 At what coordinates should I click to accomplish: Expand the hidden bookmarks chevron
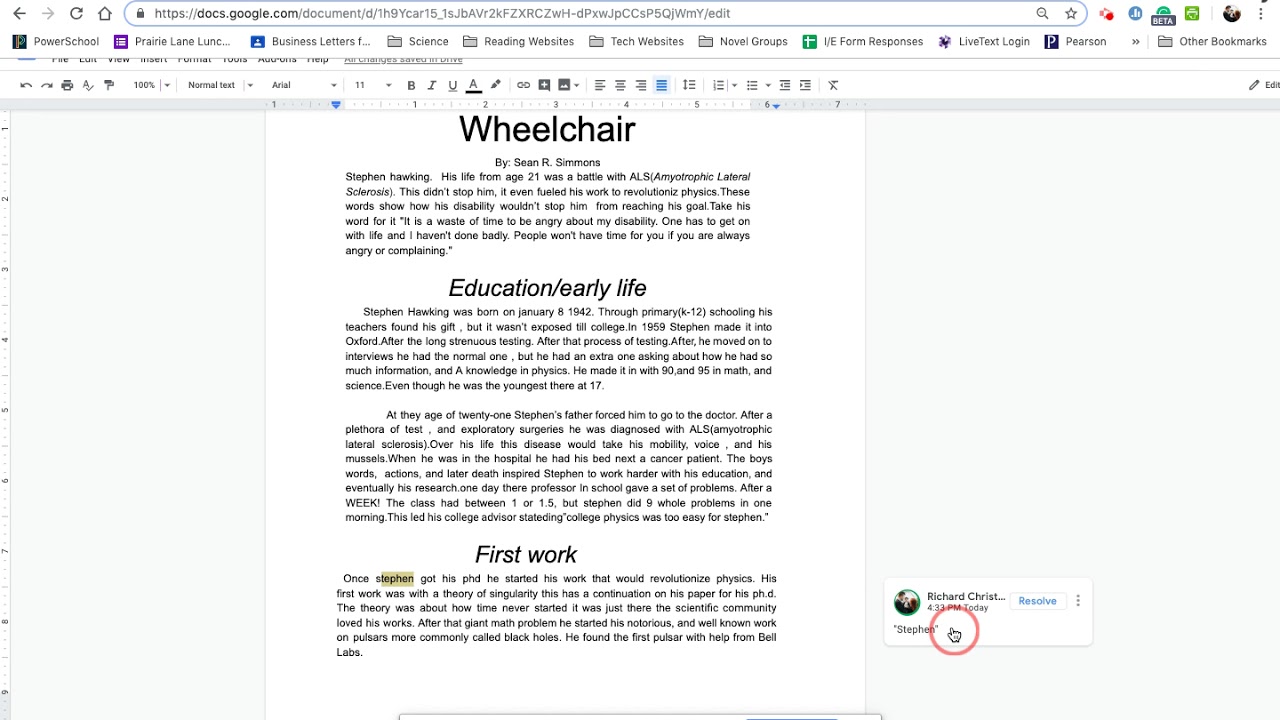(x=1135, y=41)
